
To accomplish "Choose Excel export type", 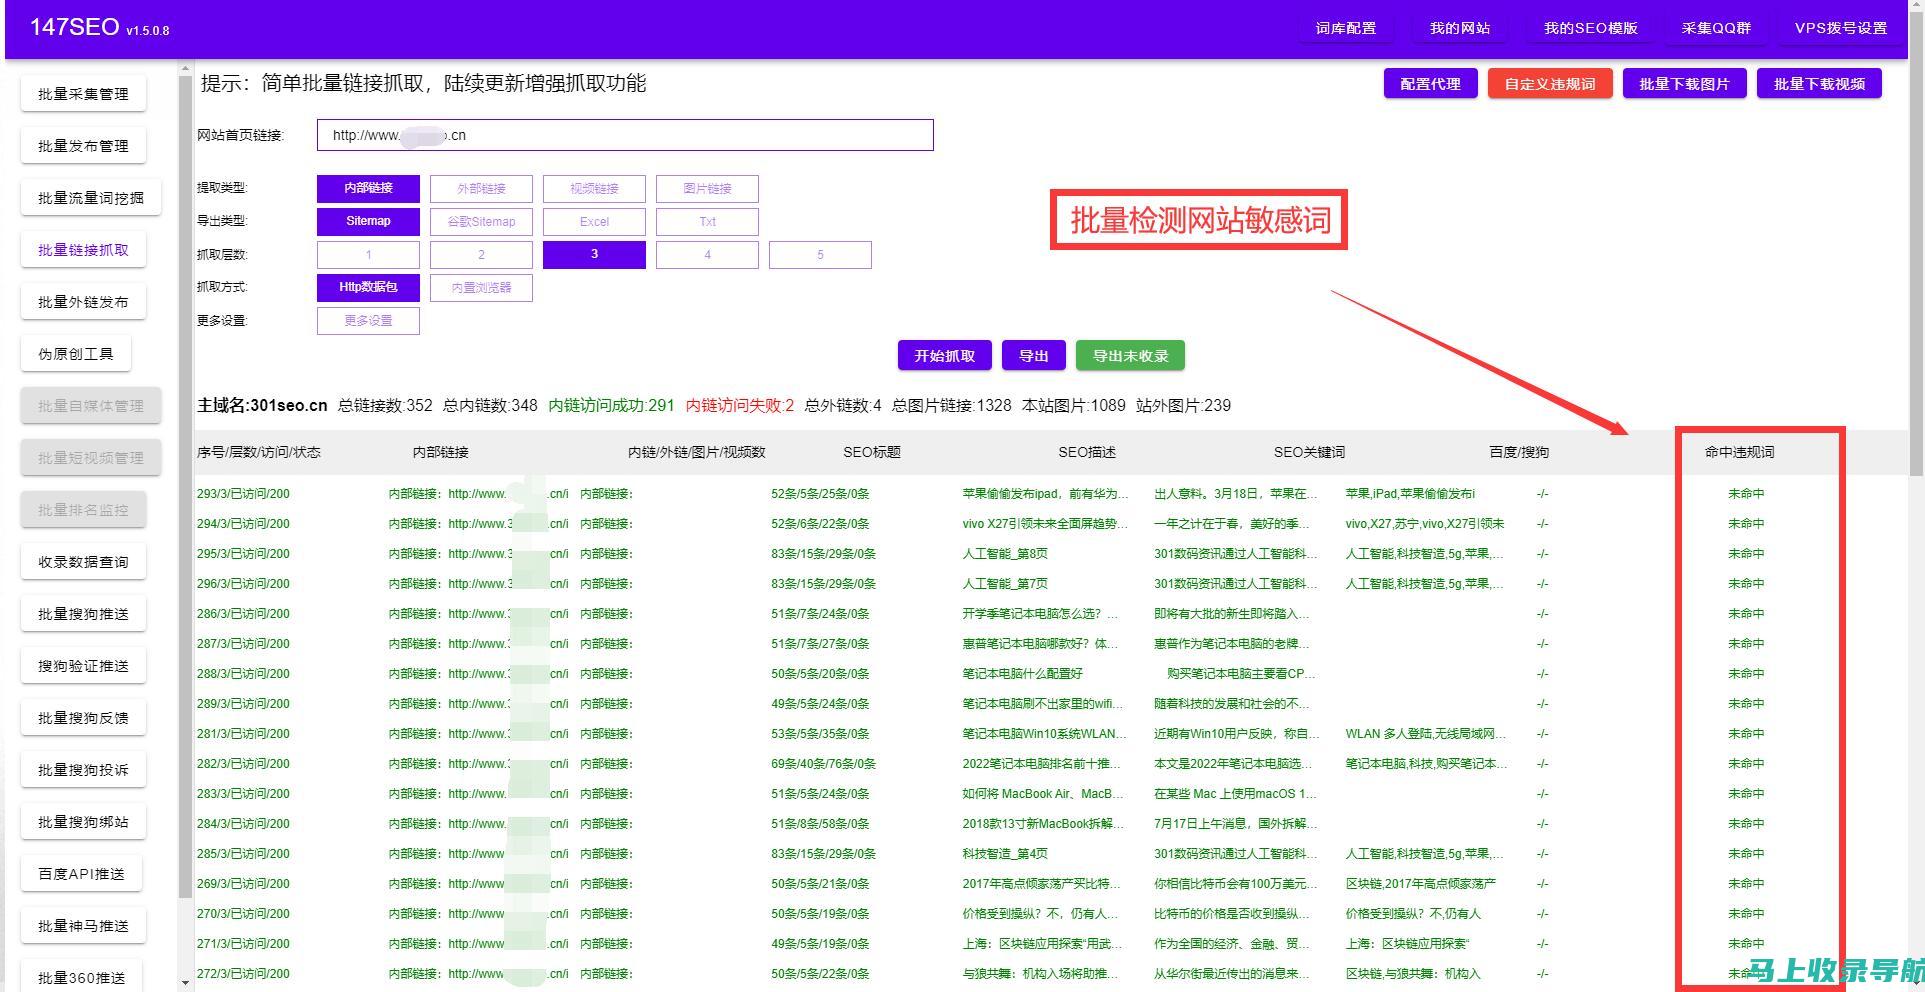I will click(594, 222).
